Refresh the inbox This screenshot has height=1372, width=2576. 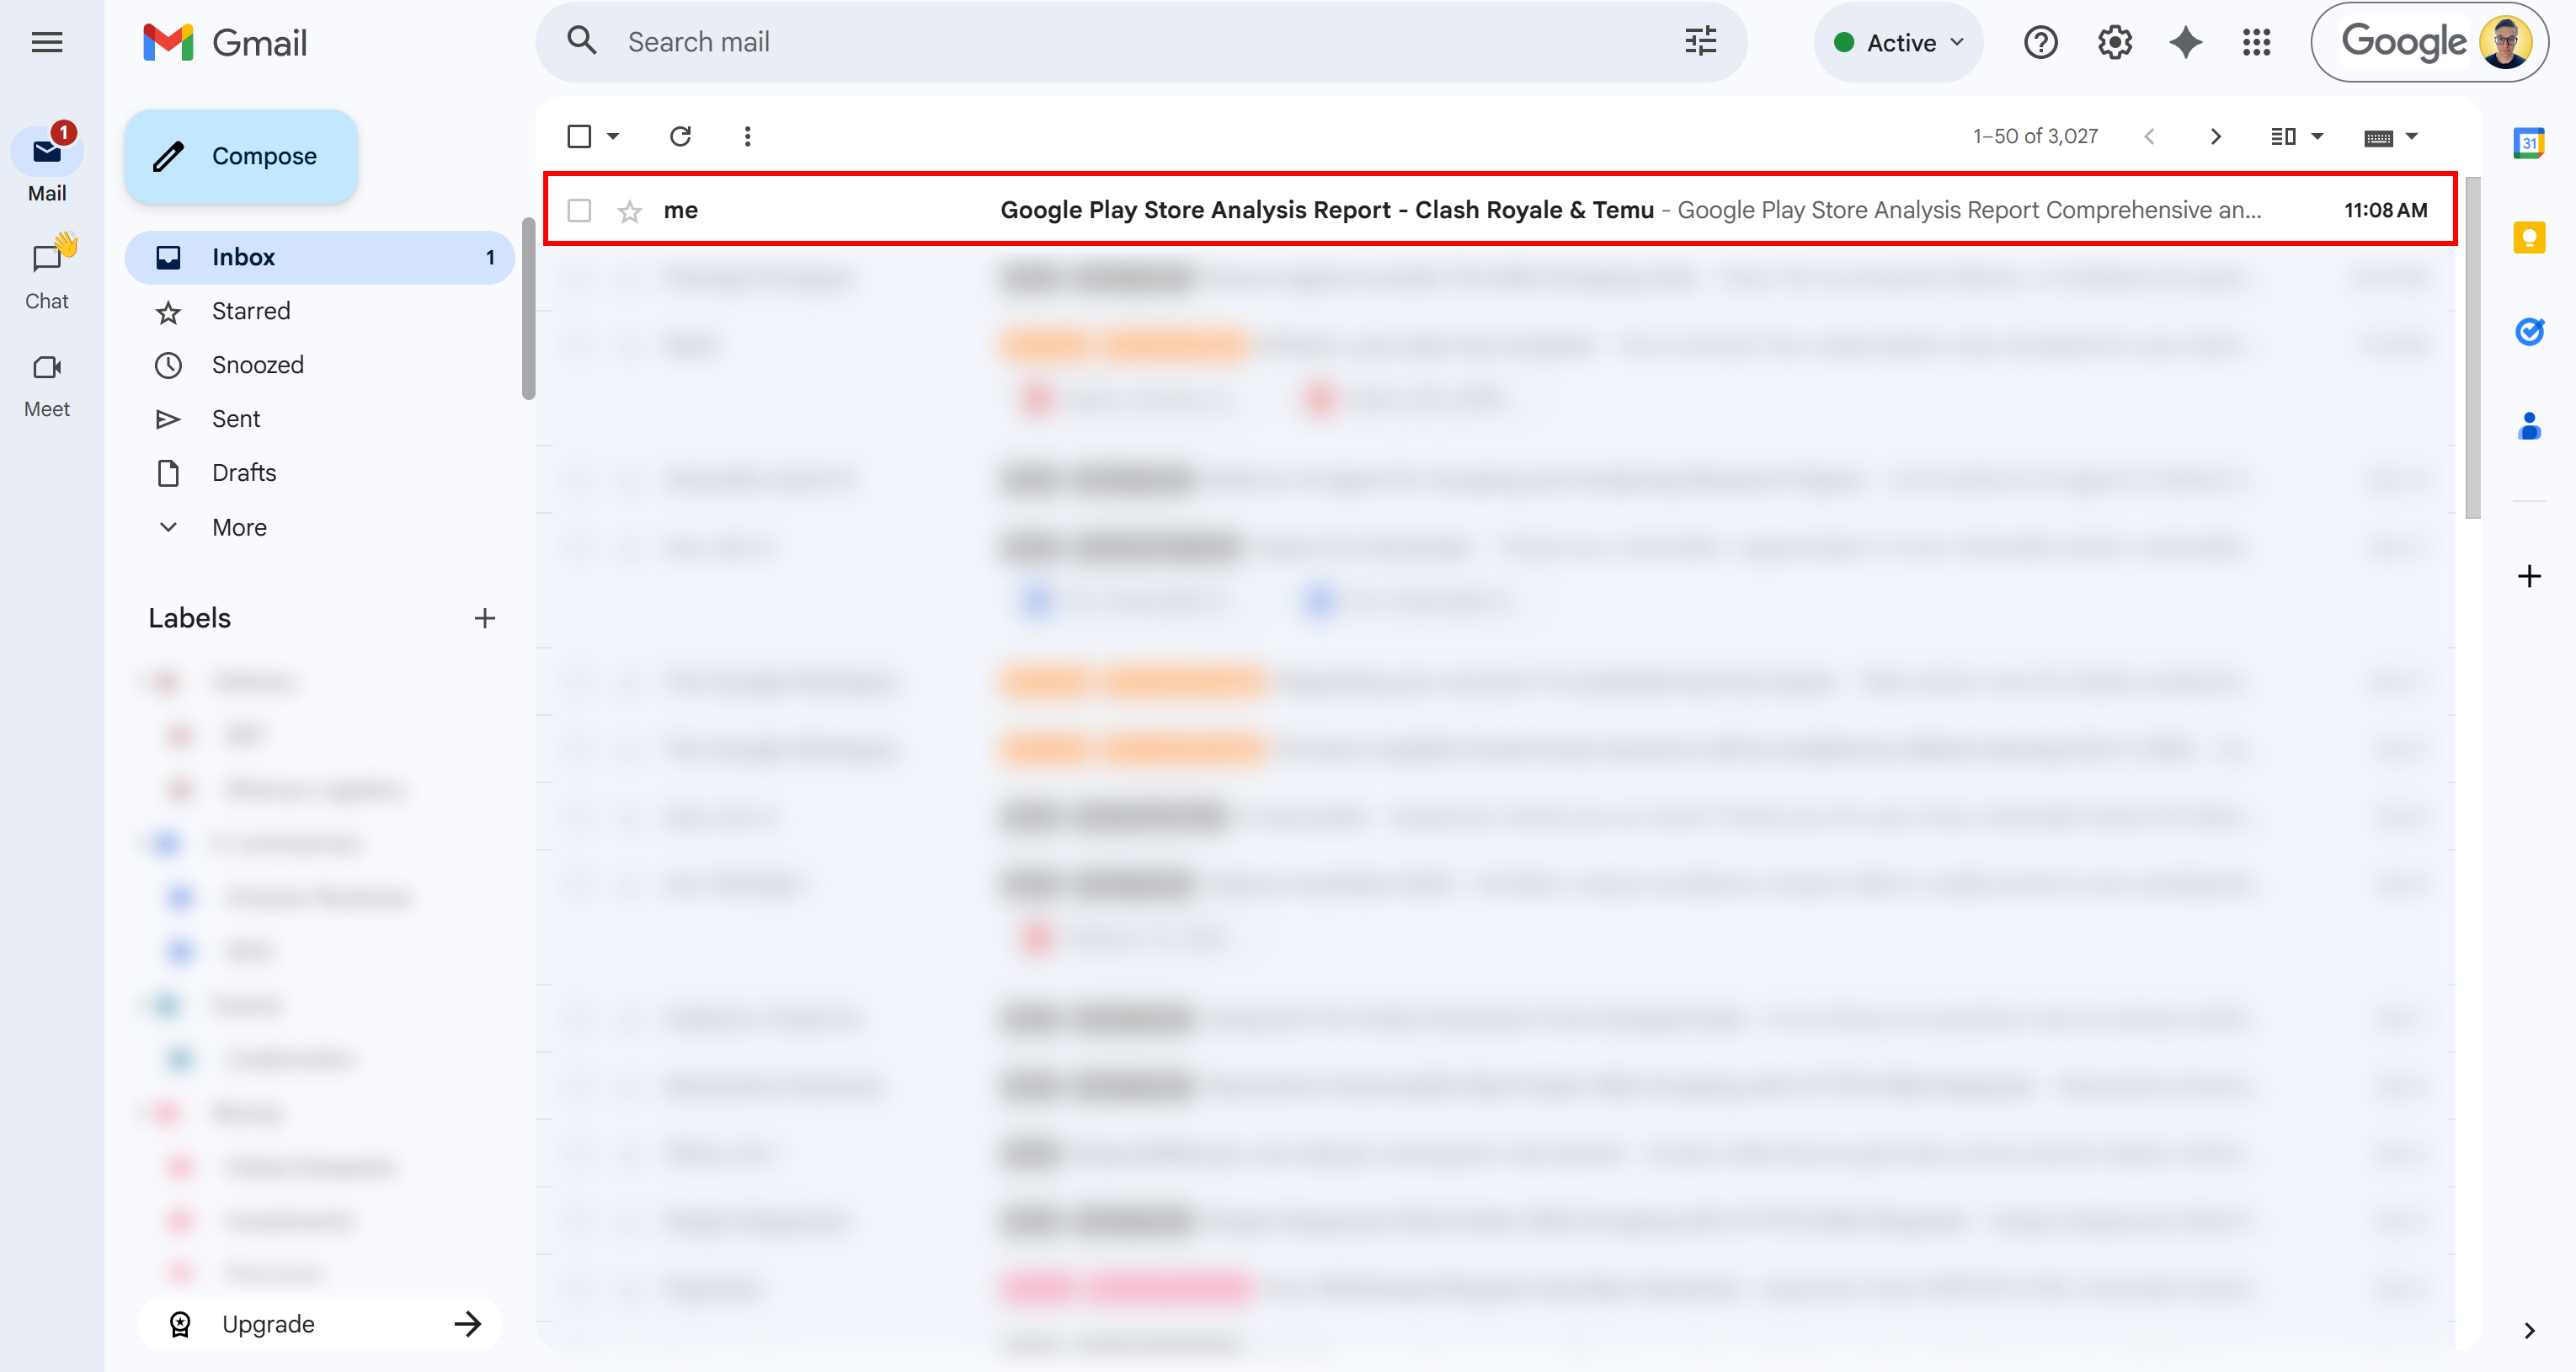[681, 136]
